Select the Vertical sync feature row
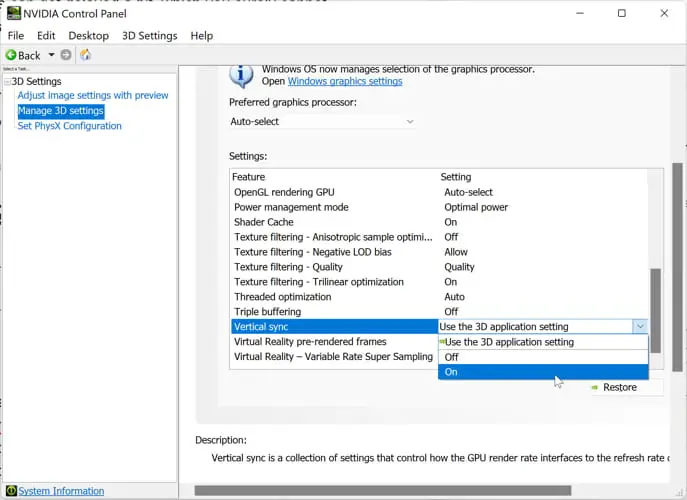 (x=334, y=326)
